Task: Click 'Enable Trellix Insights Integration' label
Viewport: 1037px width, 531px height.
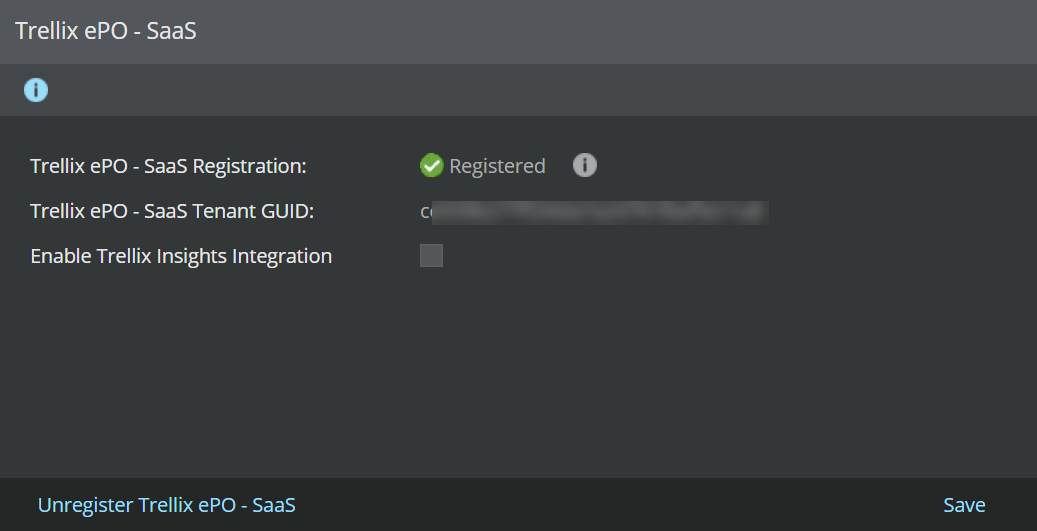Action: (x=181, y=256)
